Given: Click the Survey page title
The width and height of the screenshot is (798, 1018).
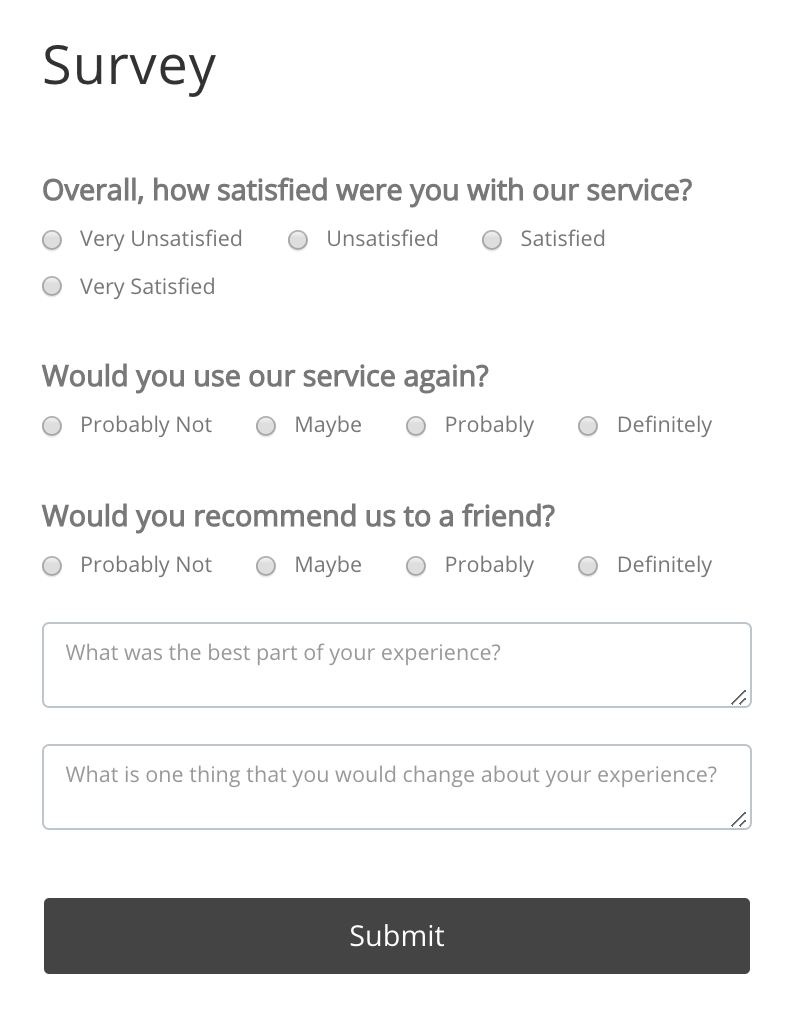Looking at the screenshot, I should tap(128, 65).
